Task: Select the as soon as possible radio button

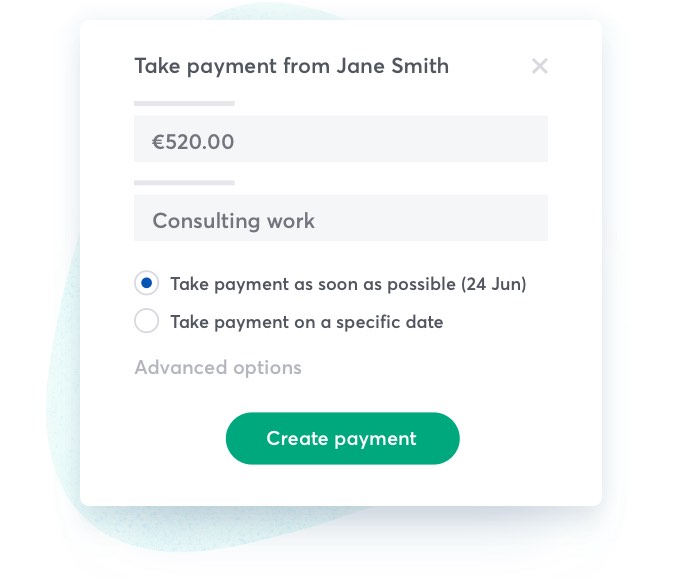Action: [x=146, y=283]
